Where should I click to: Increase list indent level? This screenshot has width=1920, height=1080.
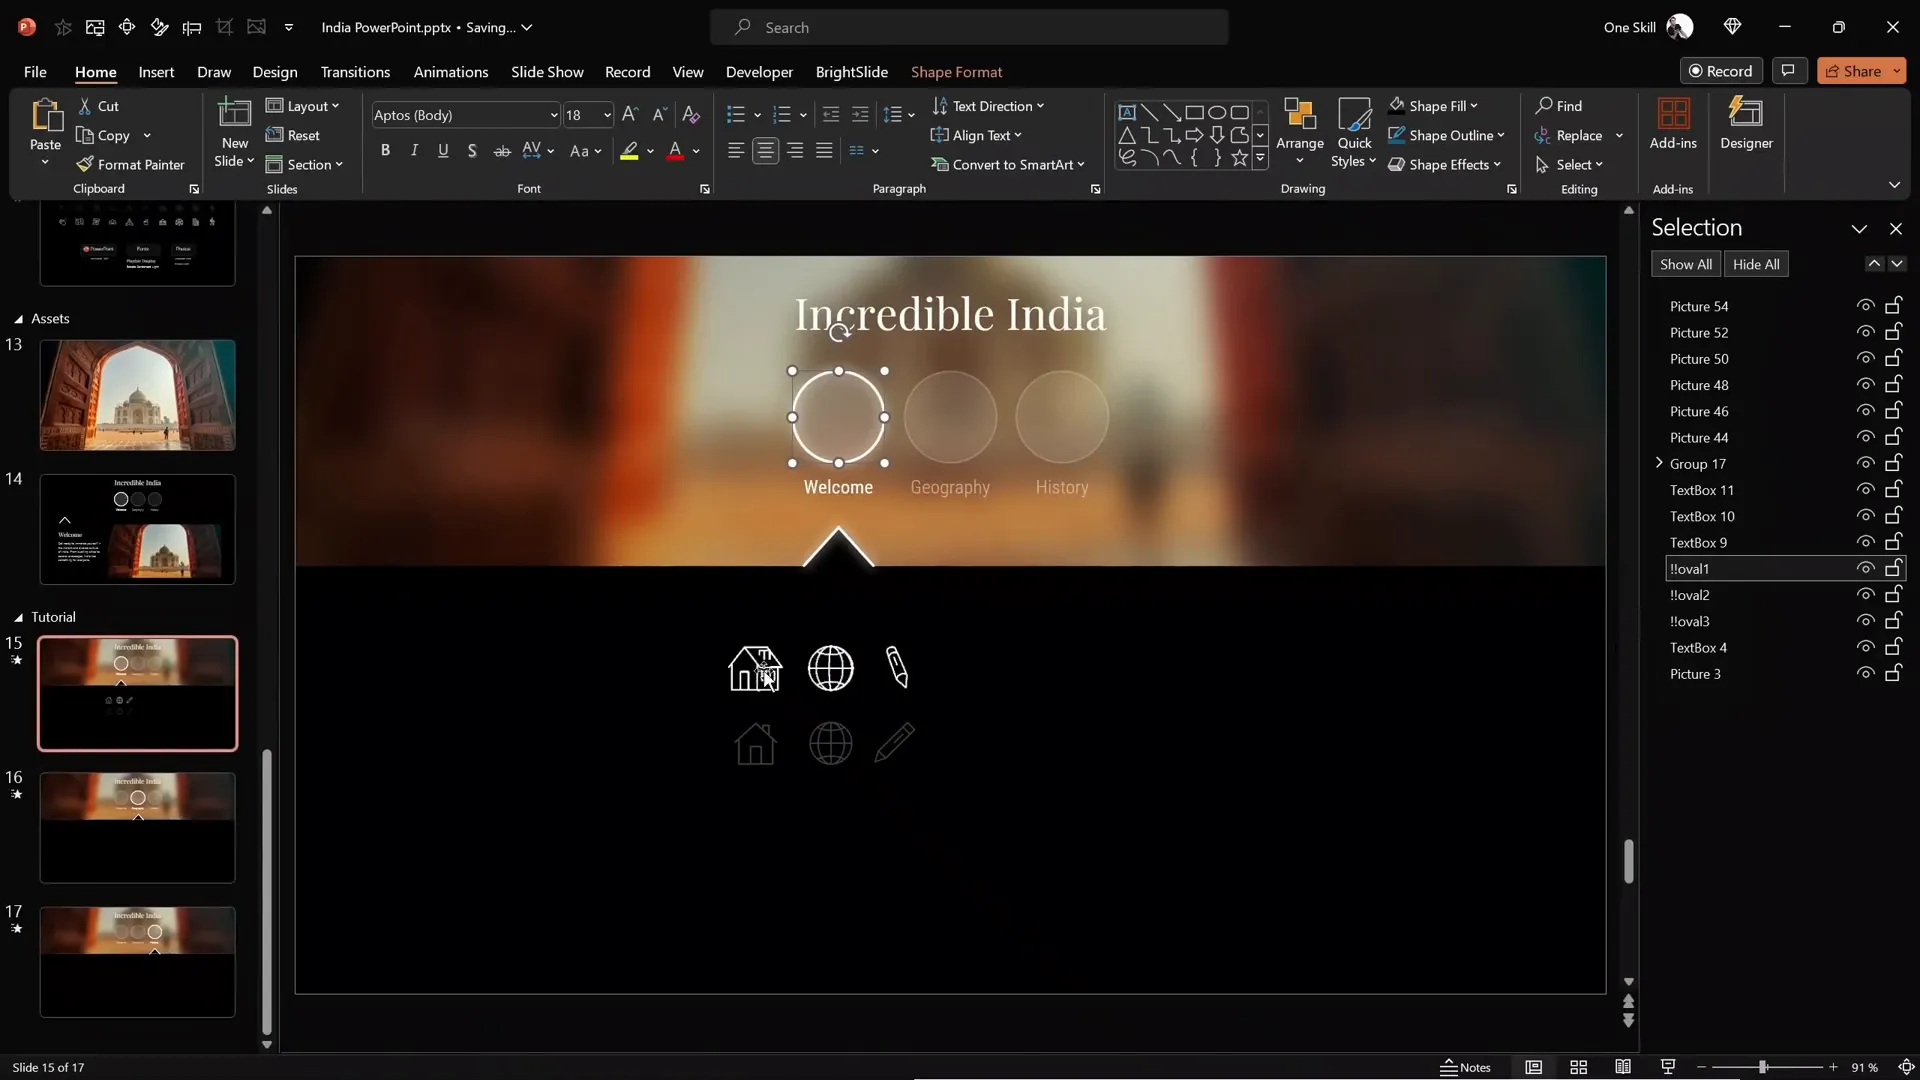[860, 115]
